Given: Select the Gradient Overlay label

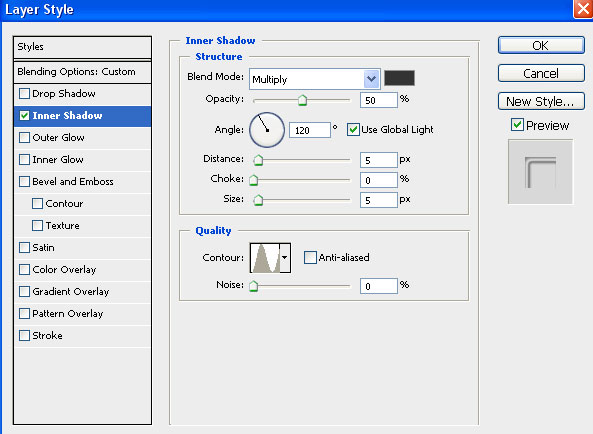Looking at the screenshot, I should pos(71,291).
